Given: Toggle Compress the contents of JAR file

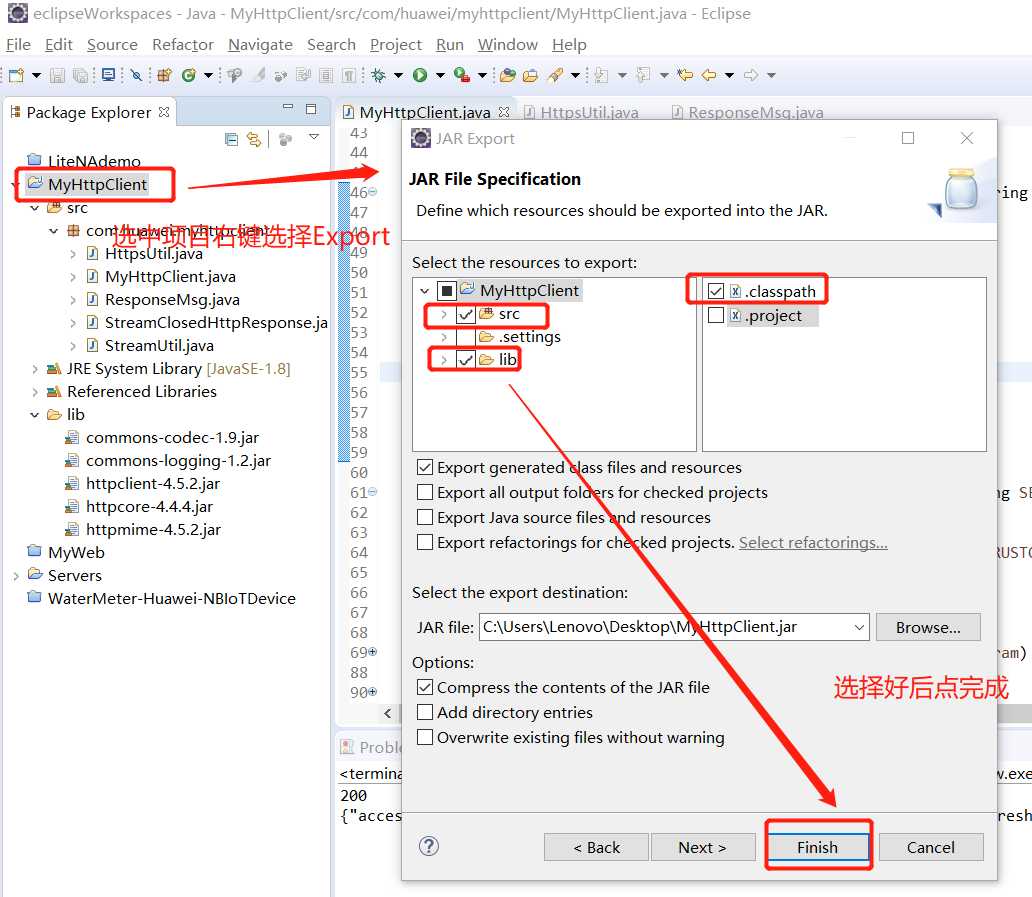Looking at the screenshot, I should click(x=425, y=687).
